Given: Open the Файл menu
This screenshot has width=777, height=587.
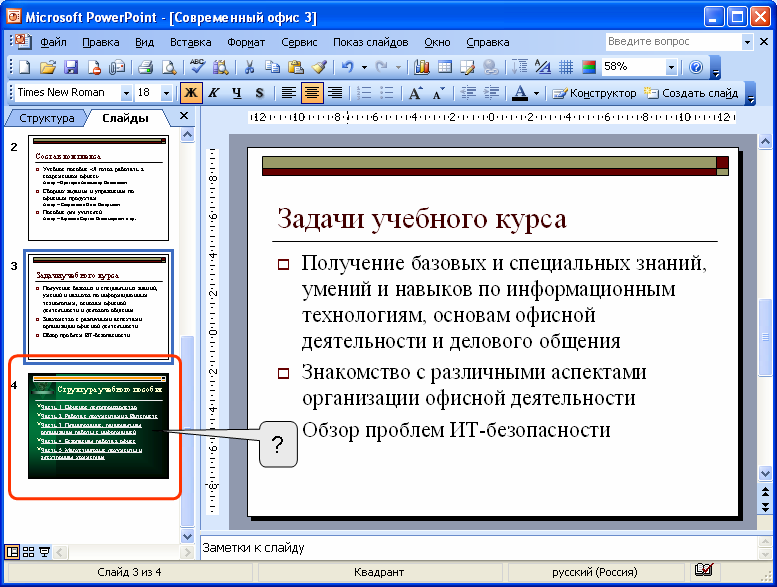Looking at the screenshot, I should click(x=53, y=42).
